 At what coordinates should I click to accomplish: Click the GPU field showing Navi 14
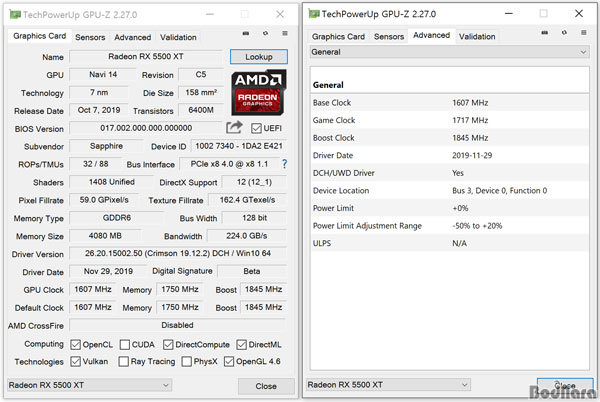click(103, 75)
